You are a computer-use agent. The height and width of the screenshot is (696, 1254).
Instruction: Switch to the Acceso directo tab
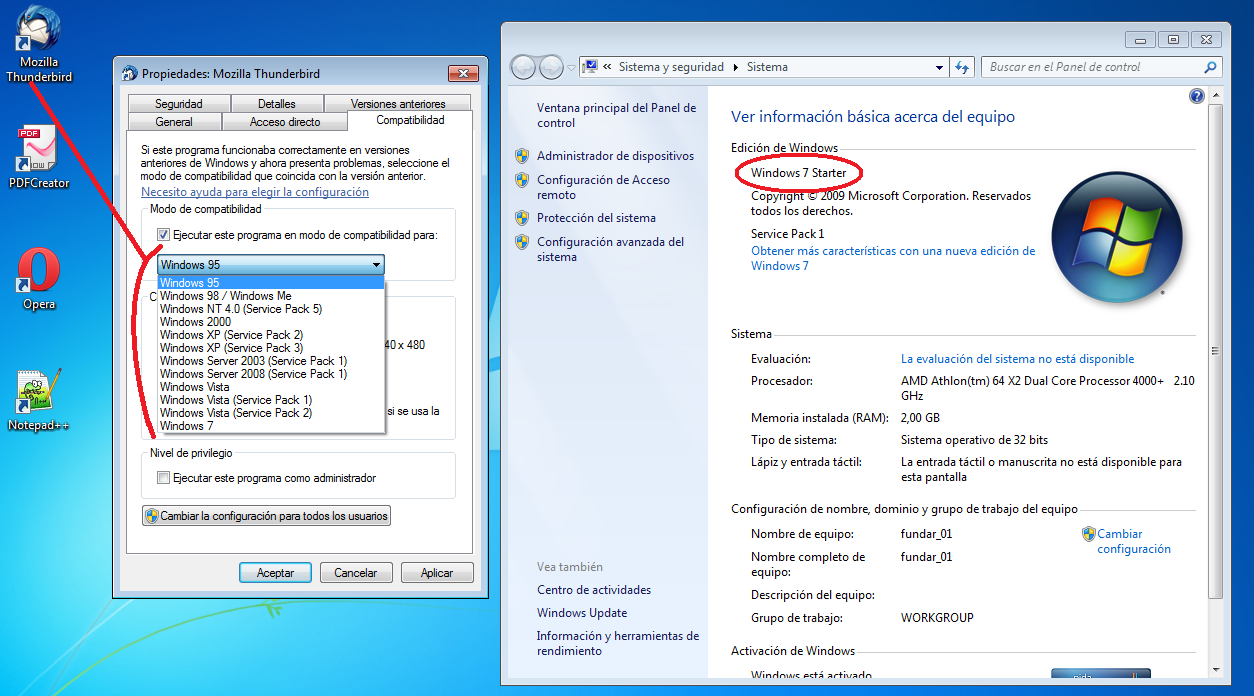[285, 122]
